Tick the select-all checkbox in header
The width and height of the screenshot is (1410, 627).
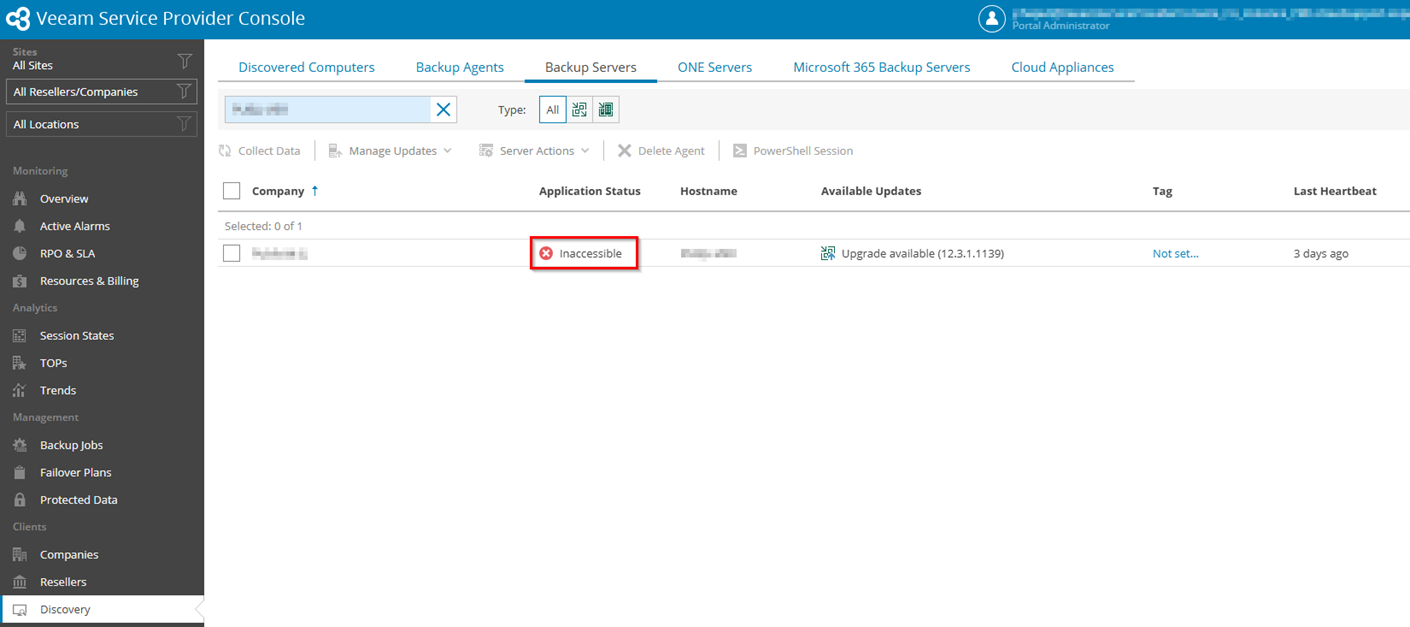[232, 191]
